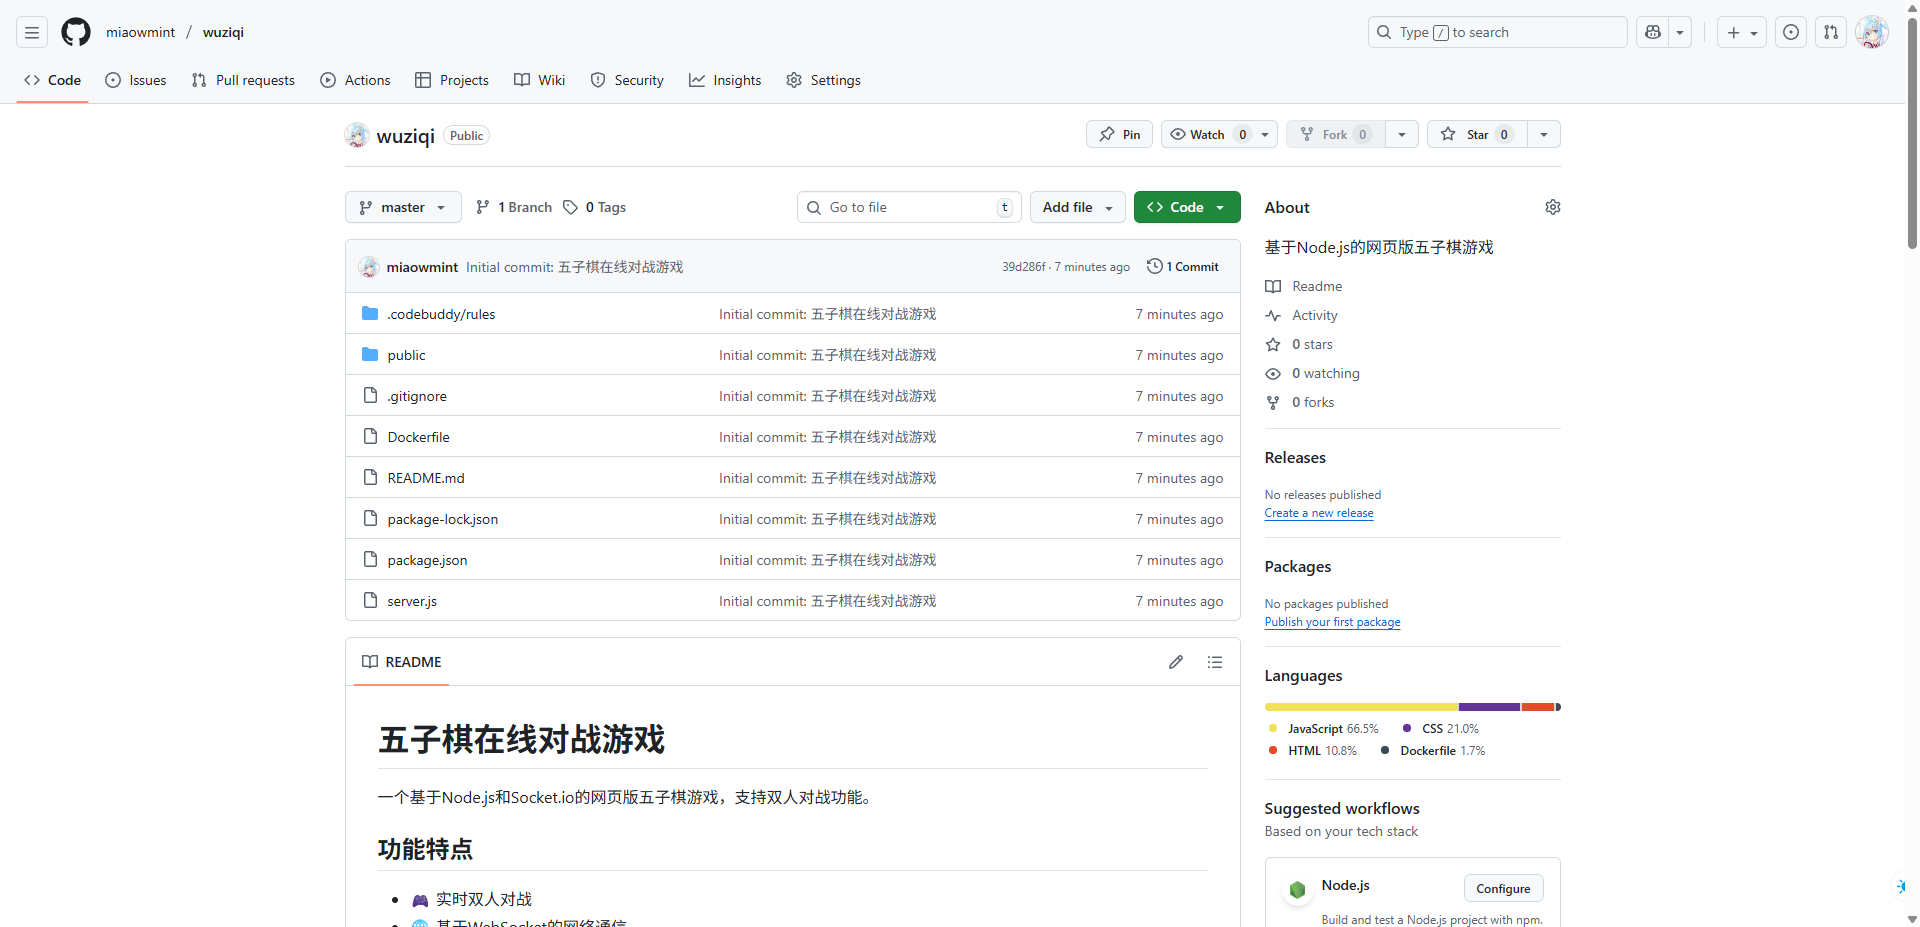
Task: Expand the Add file menu
Action: pos(1077,207)
